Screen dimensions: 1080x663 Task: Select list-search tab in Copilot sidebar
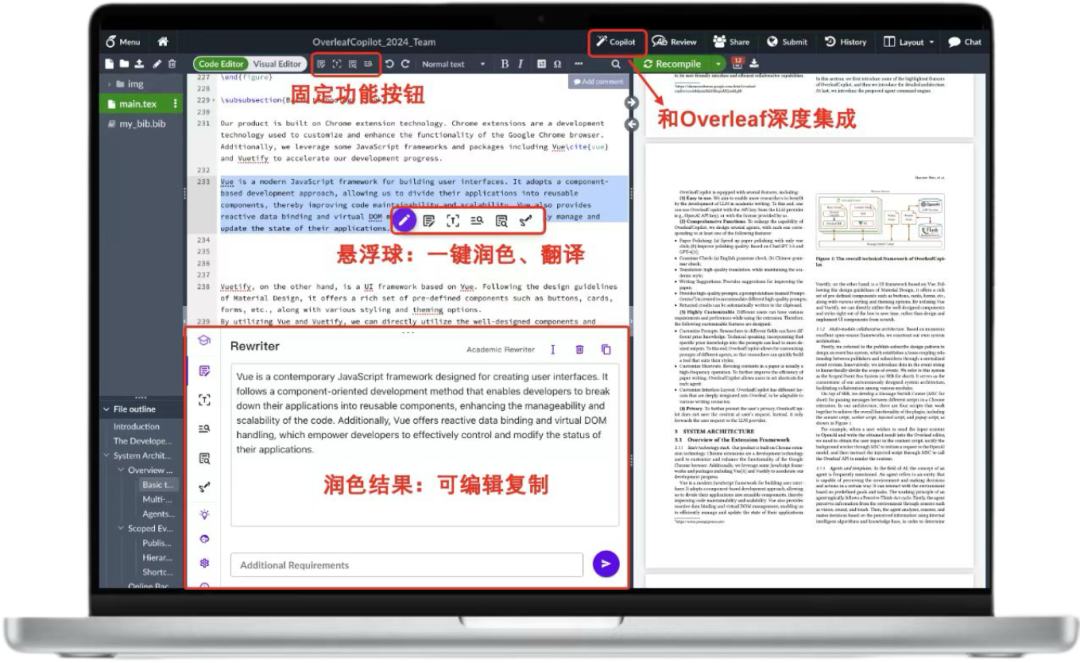(205, 429)
